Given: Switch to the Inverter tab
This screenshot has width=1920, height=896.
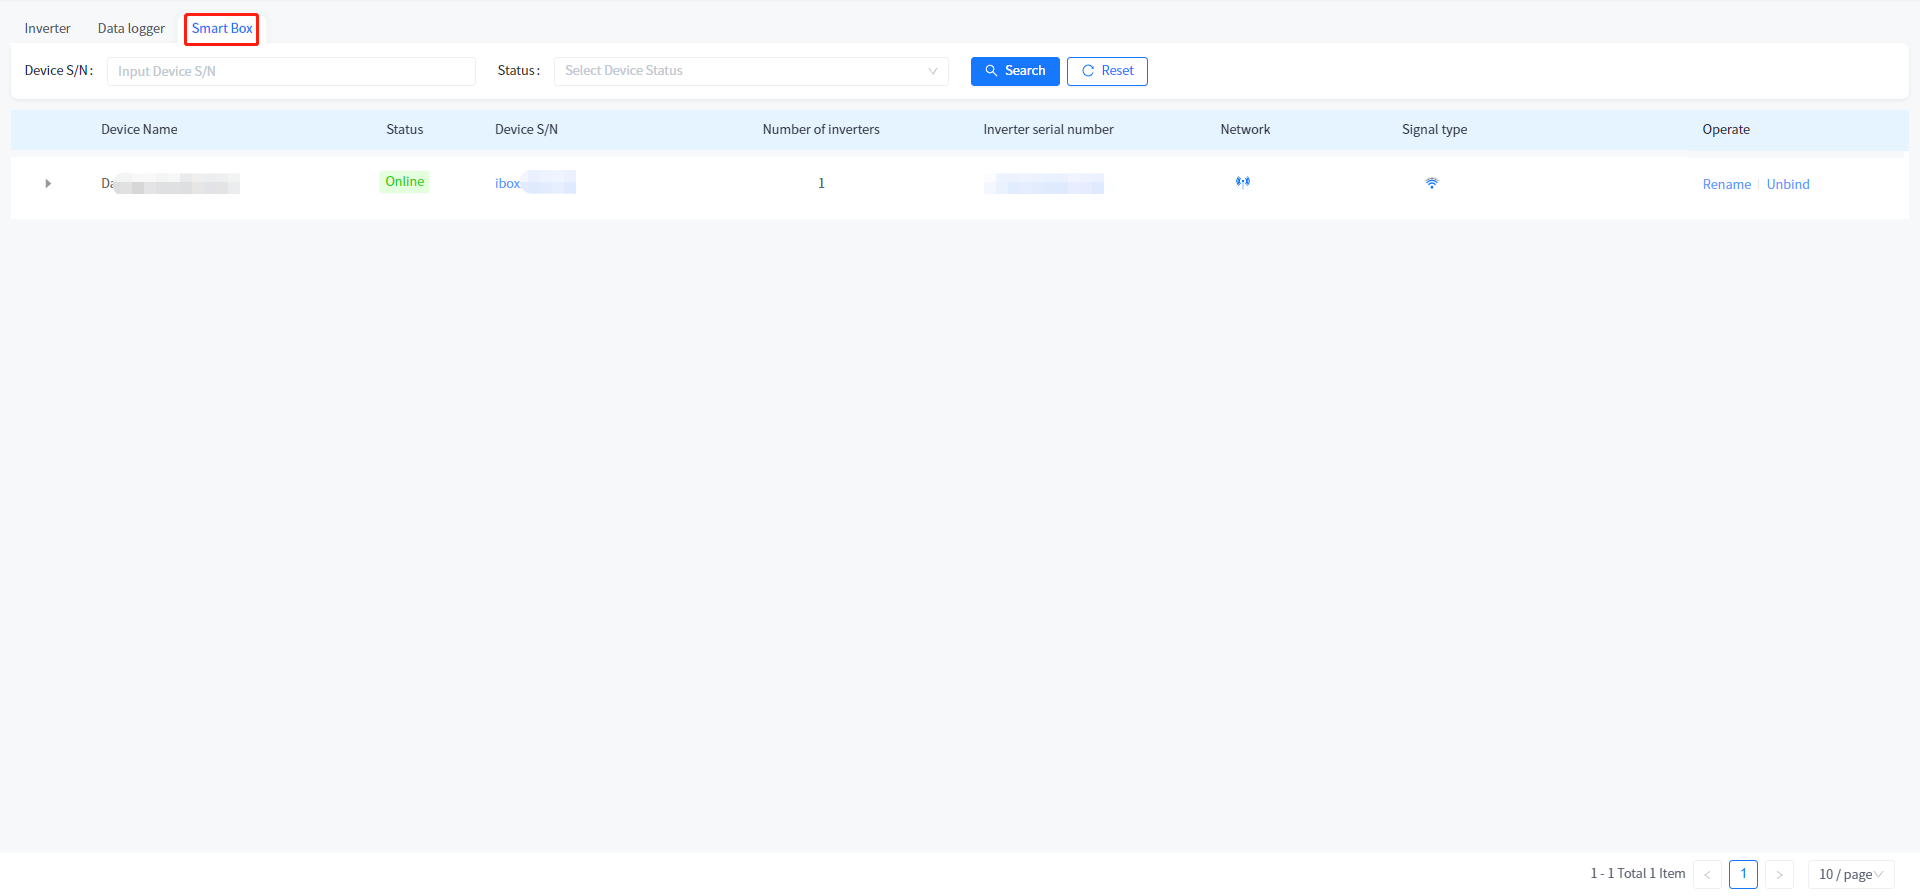Looking at the screenshot, I should tap(48, 29).
